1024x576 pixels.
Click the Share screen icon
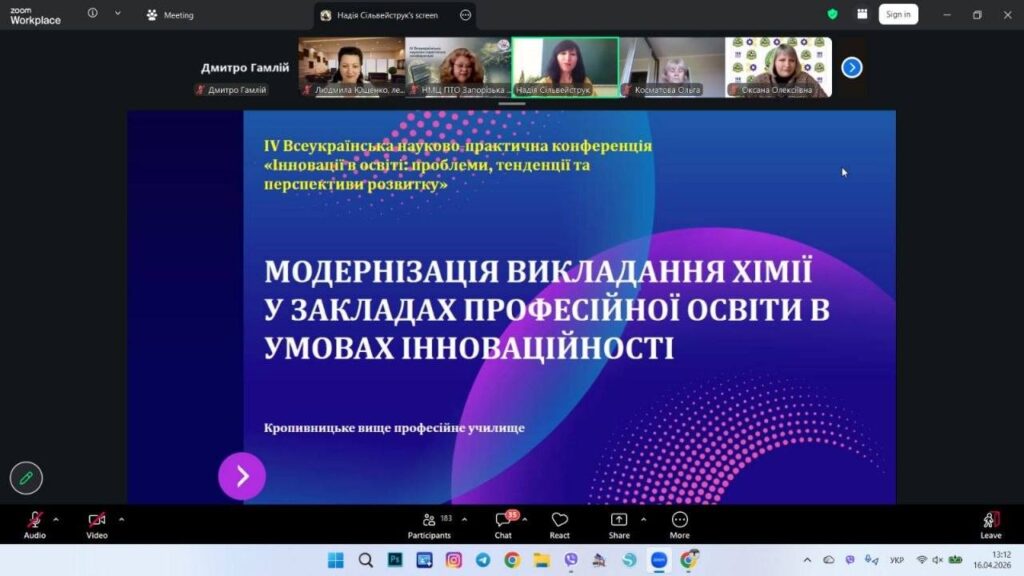point(619,521)
